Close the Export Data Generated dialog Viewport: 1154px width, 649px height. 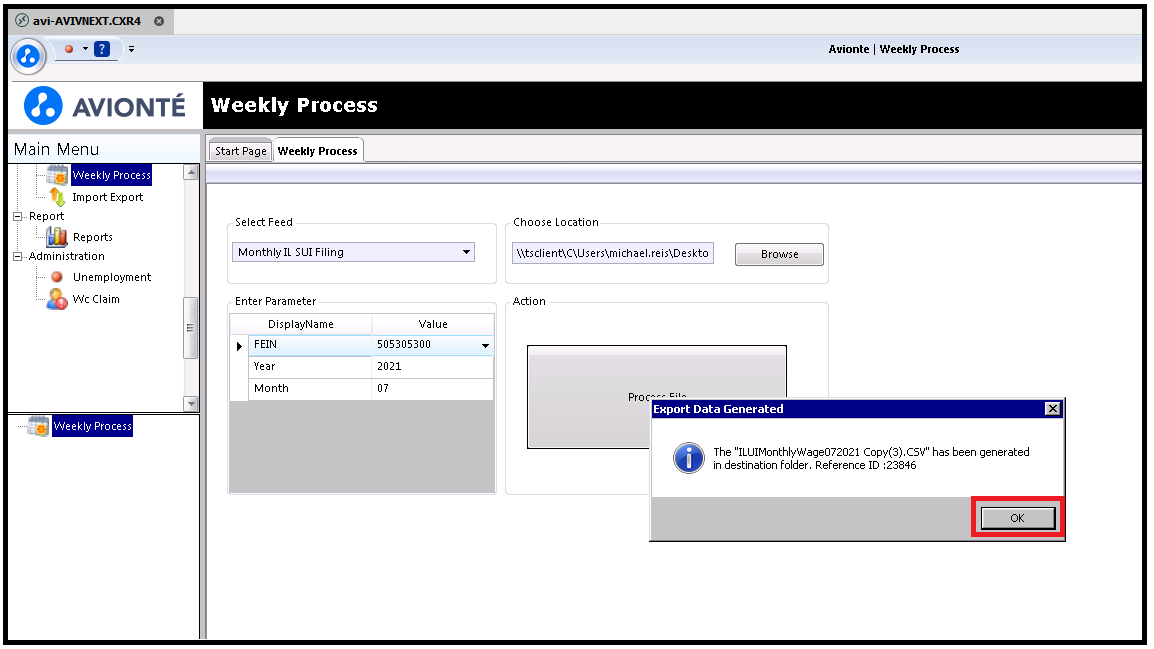pos(1053,408)
